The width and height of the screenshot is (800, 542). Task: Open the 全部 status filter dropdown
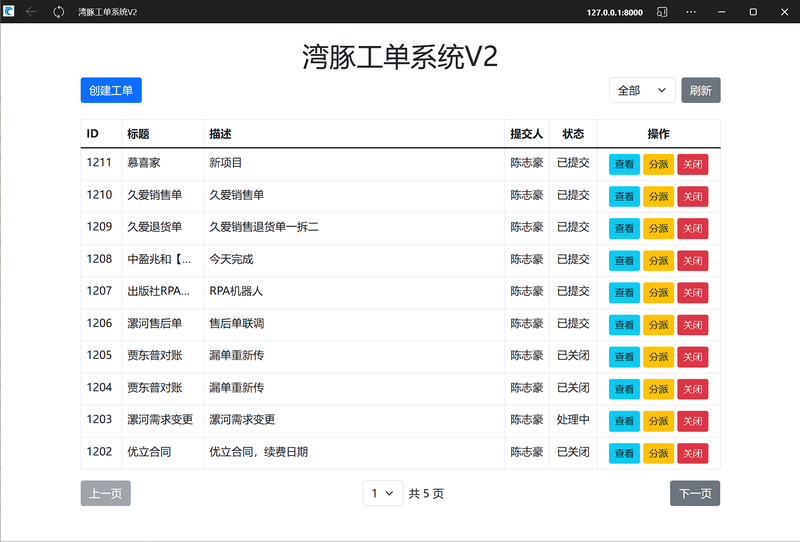(x=642, y=90)
